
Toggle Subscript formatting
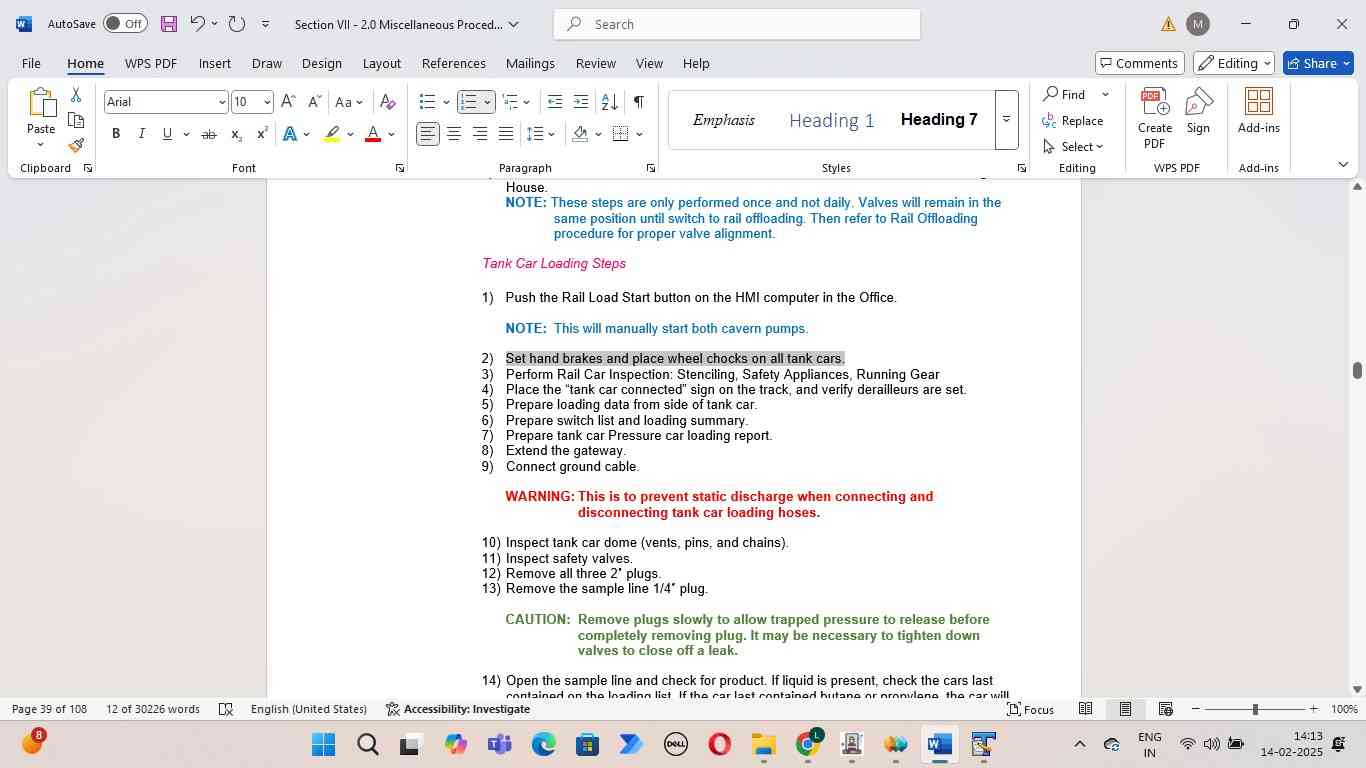[x=236, y=134]
